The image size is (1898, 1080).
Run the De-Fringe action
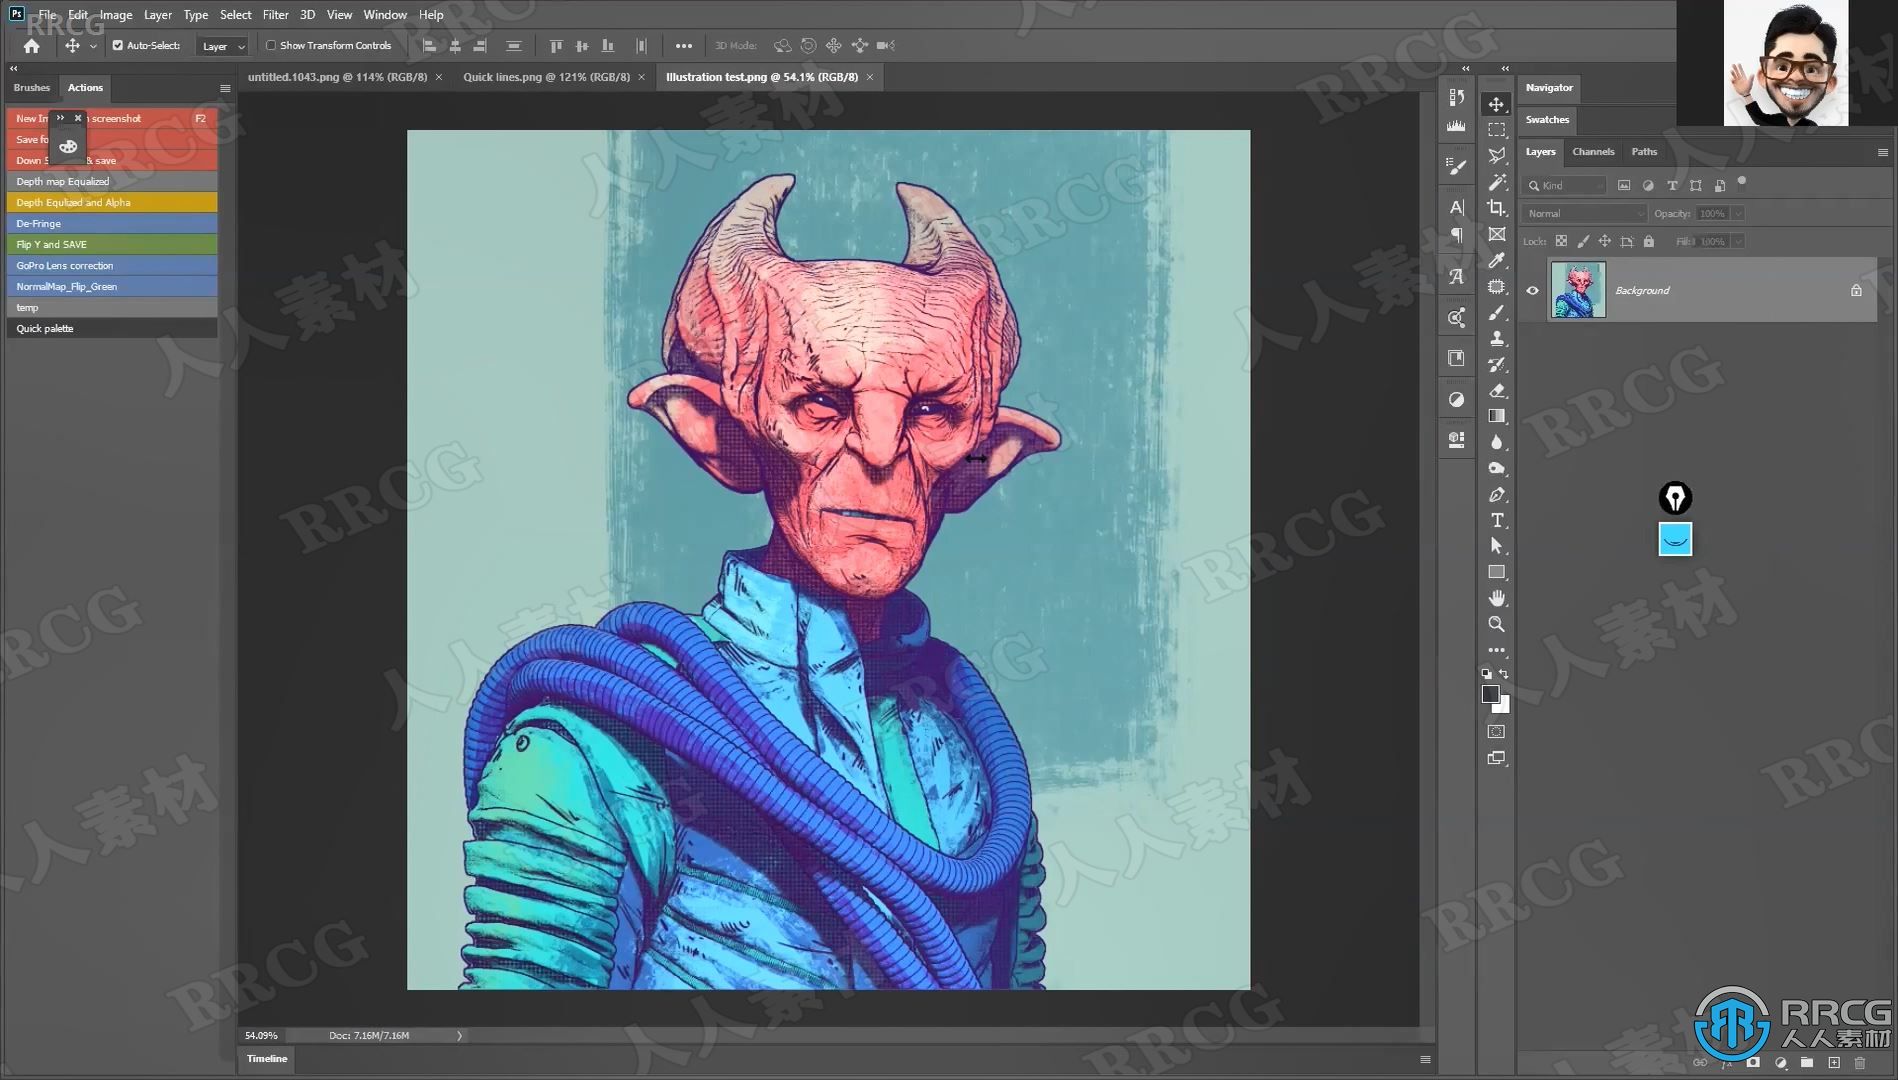pos(112,224)
